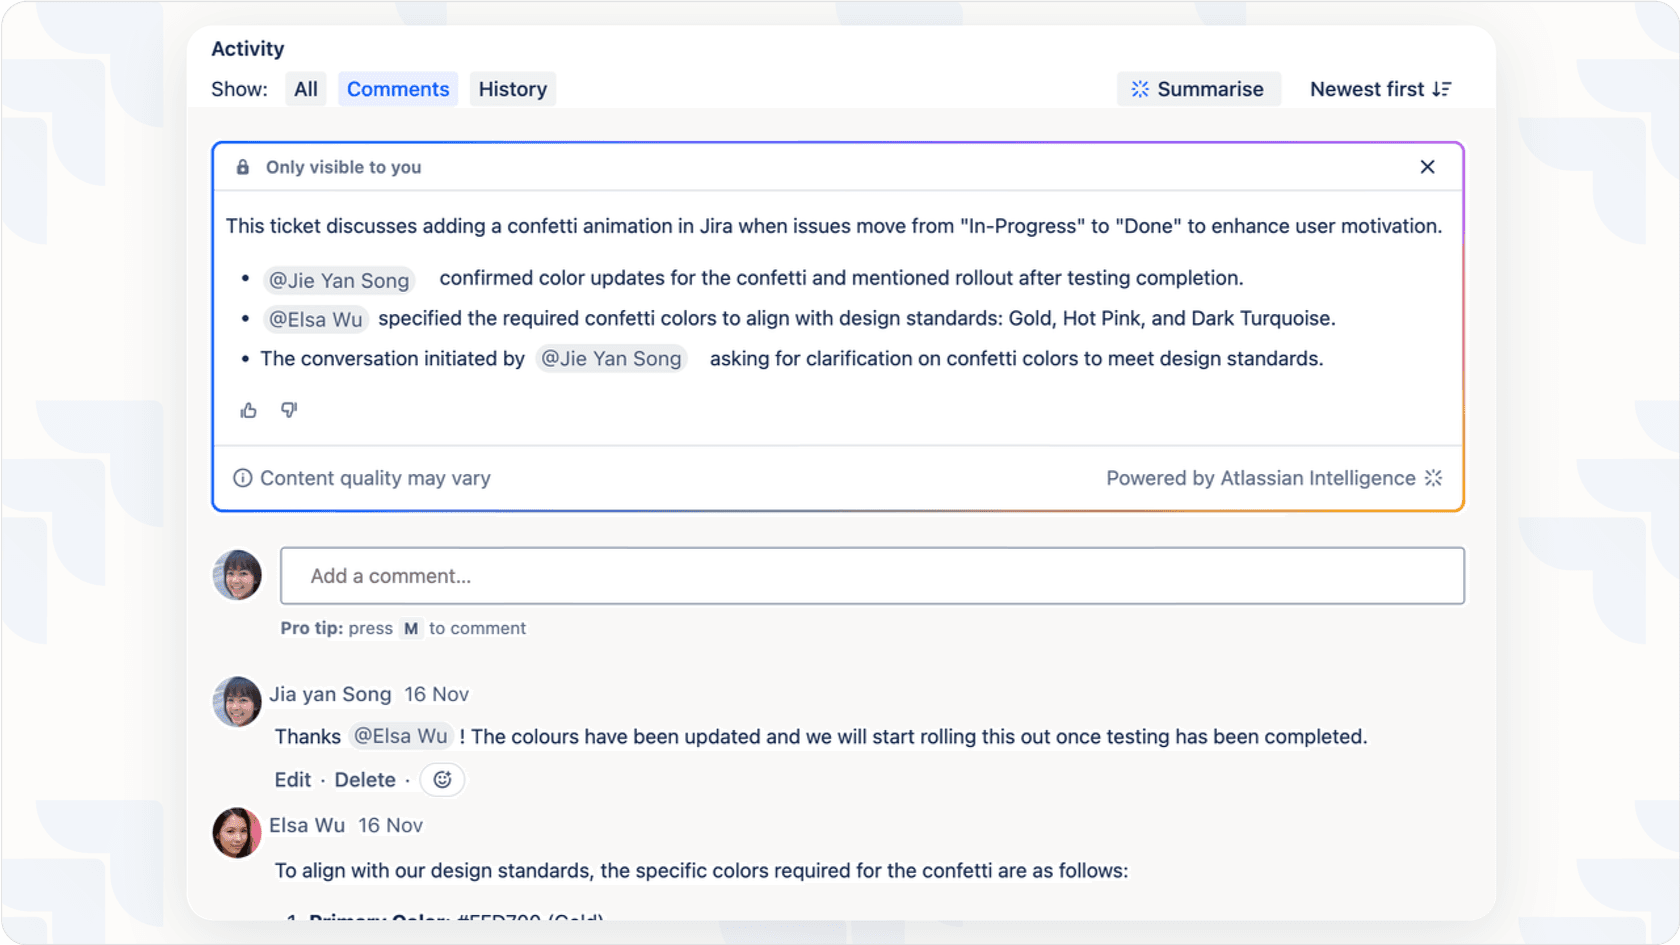Select the Comments filter tab

397,89
